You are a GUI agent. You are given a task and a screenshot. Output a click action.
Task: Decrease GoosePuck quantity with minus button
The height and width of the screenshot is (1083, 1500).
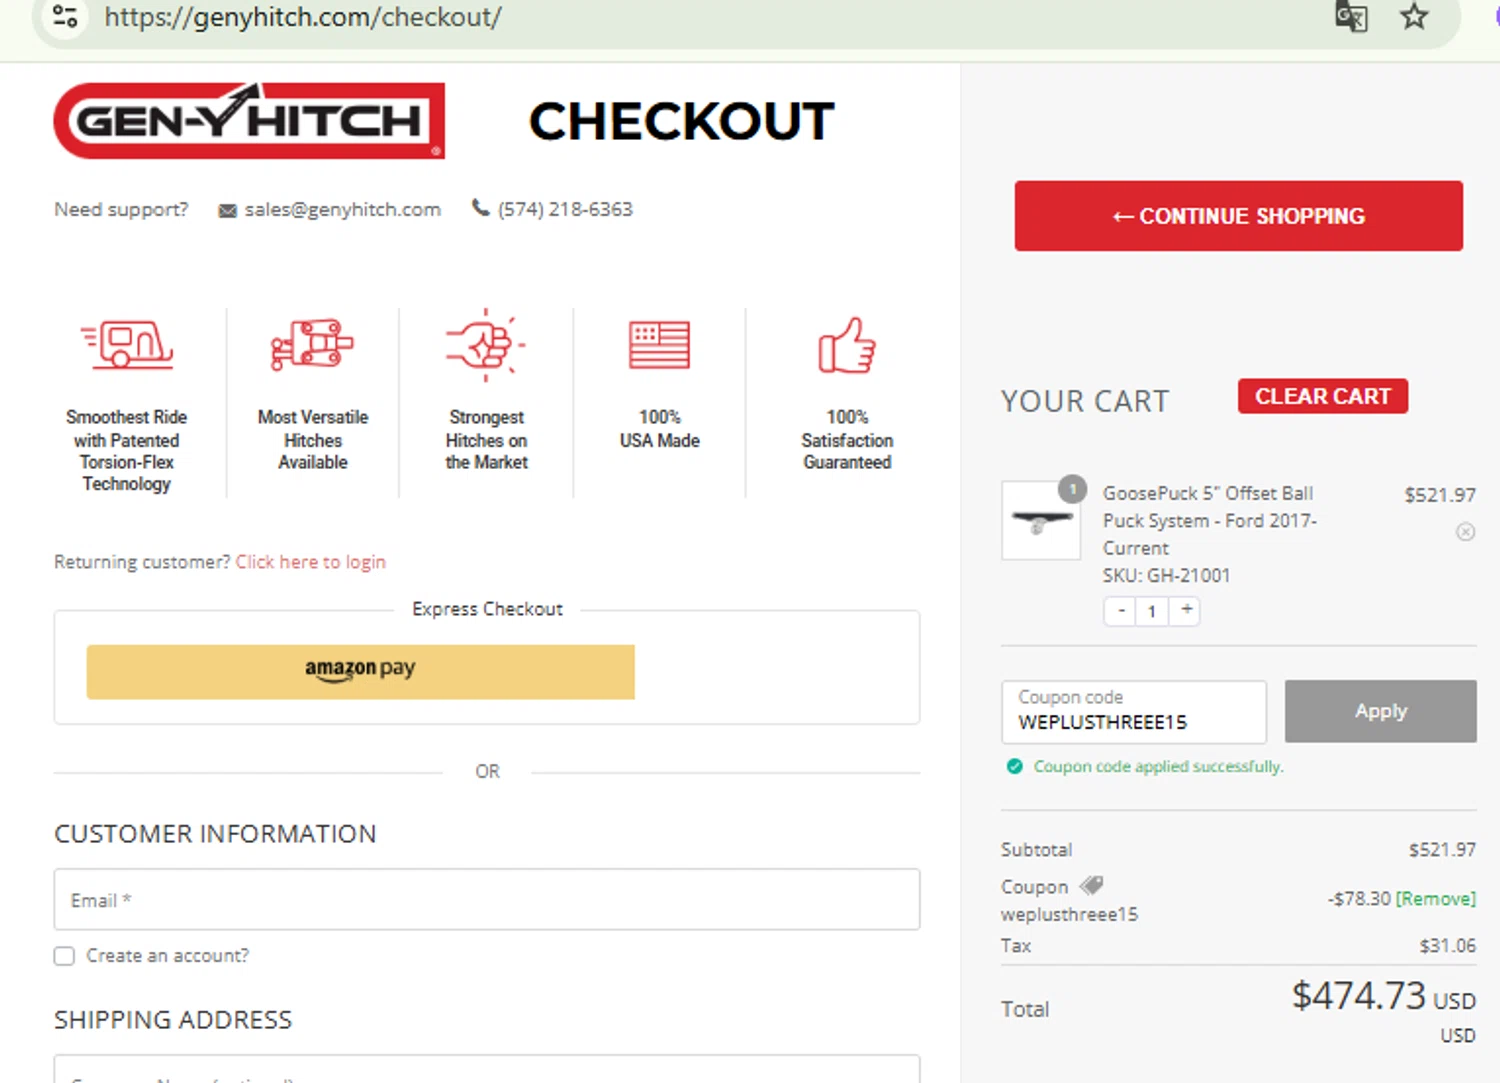(x=1121, y=610)
